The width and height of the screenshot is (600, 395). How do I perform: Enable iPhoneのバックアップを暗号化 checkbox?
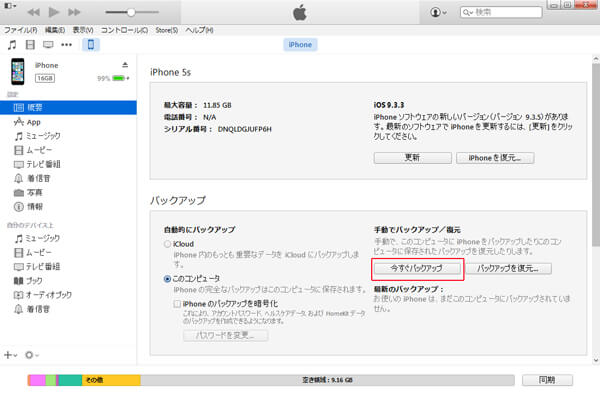point(177,304)
